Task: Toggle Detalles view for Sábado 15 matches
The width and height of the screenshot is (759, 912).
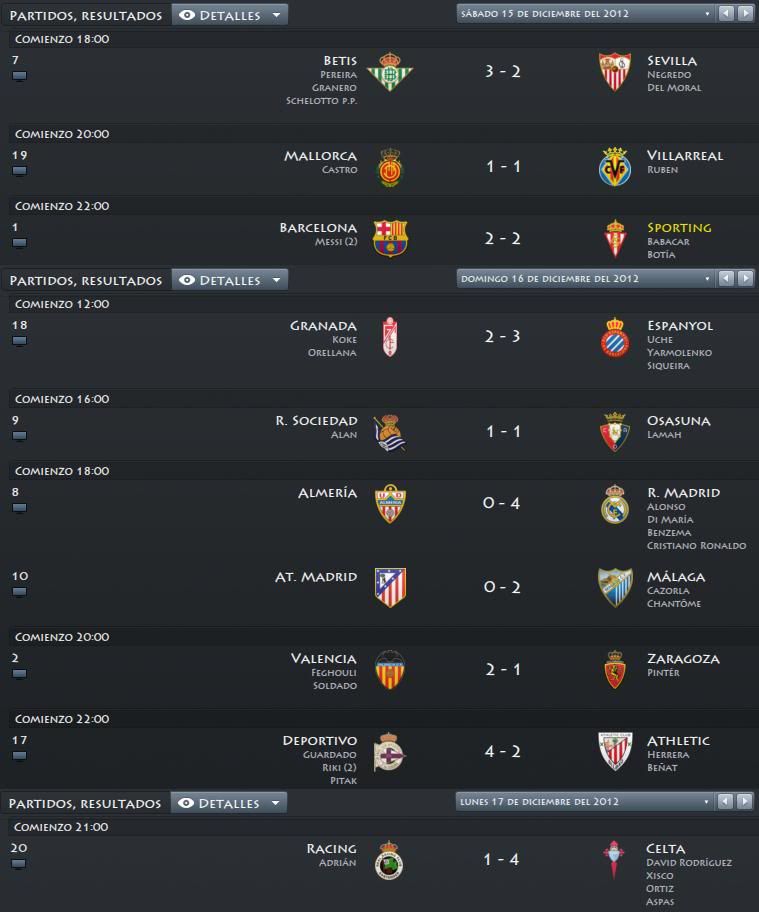Action: pos(230,15)
